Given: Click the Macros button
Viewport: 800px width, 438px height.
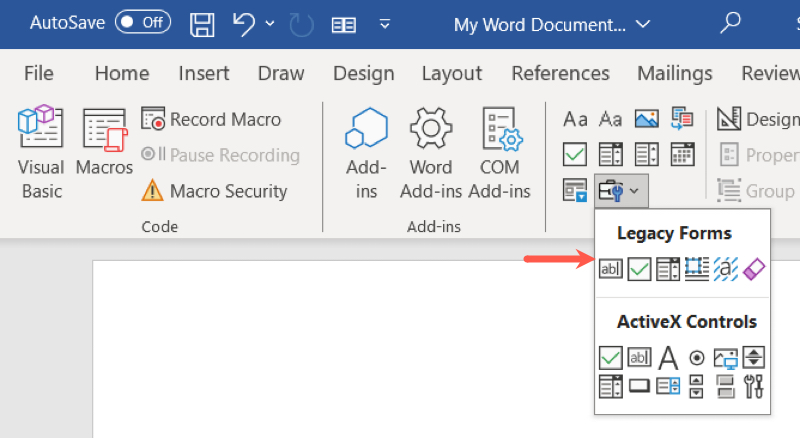Looking at the screenshot, I should tap(104, 141).
